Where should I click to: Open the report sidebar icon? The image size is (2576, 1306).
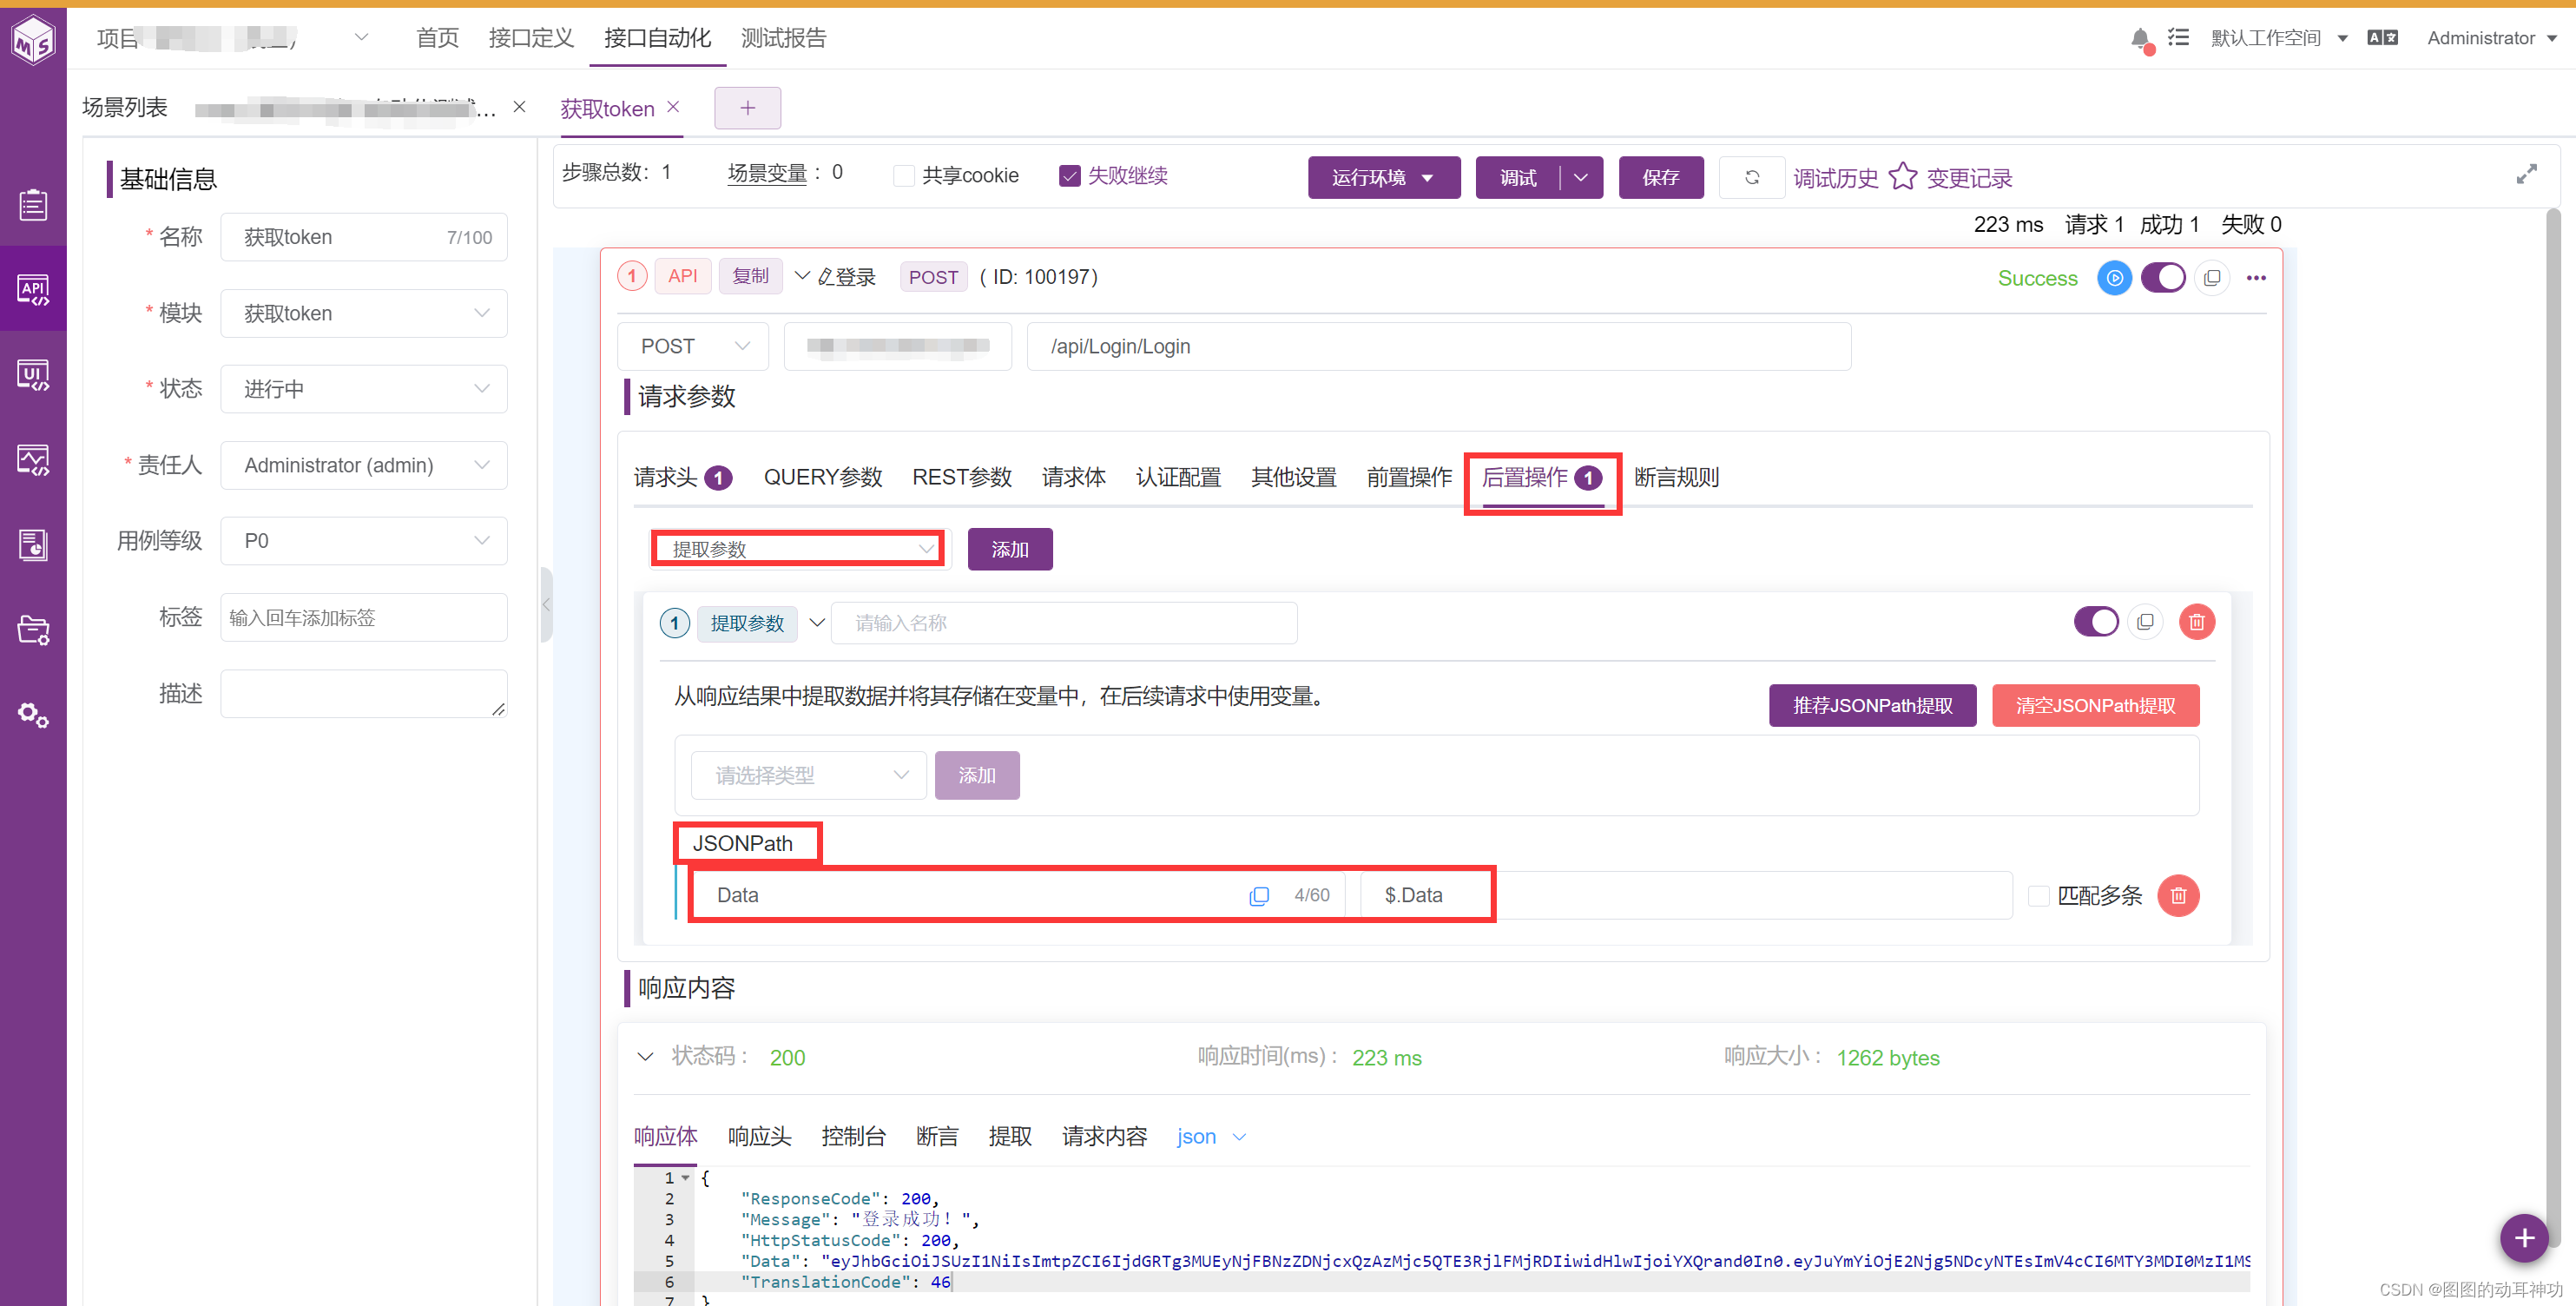(x=33, y=545)
